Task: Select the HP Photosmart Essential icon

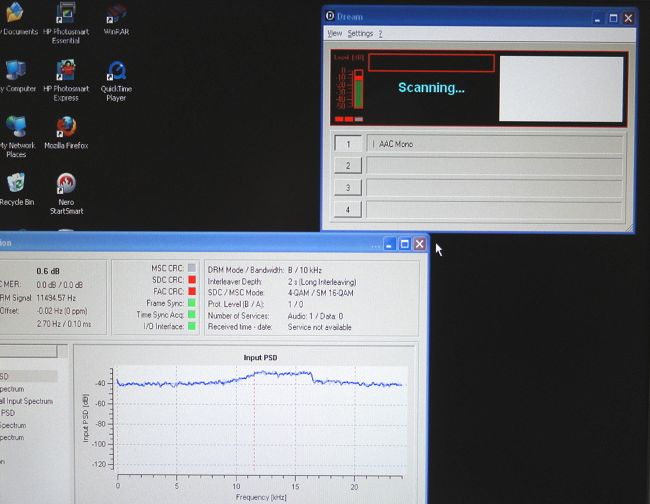Action: [66, 23]
